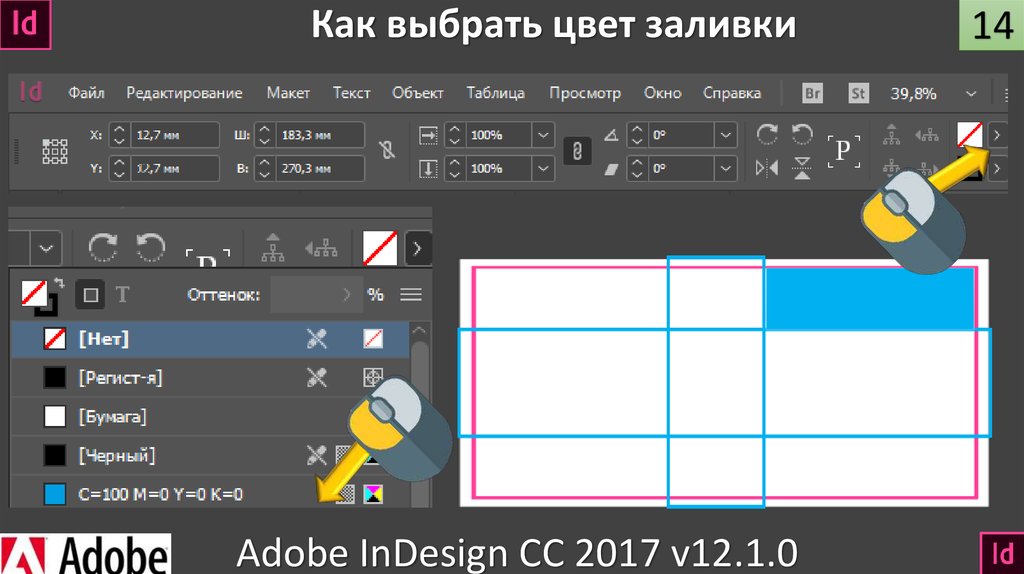Toggle constrain proportions for width and height
The height and width of the screenshot is (574, 1024).
point(387,151)
